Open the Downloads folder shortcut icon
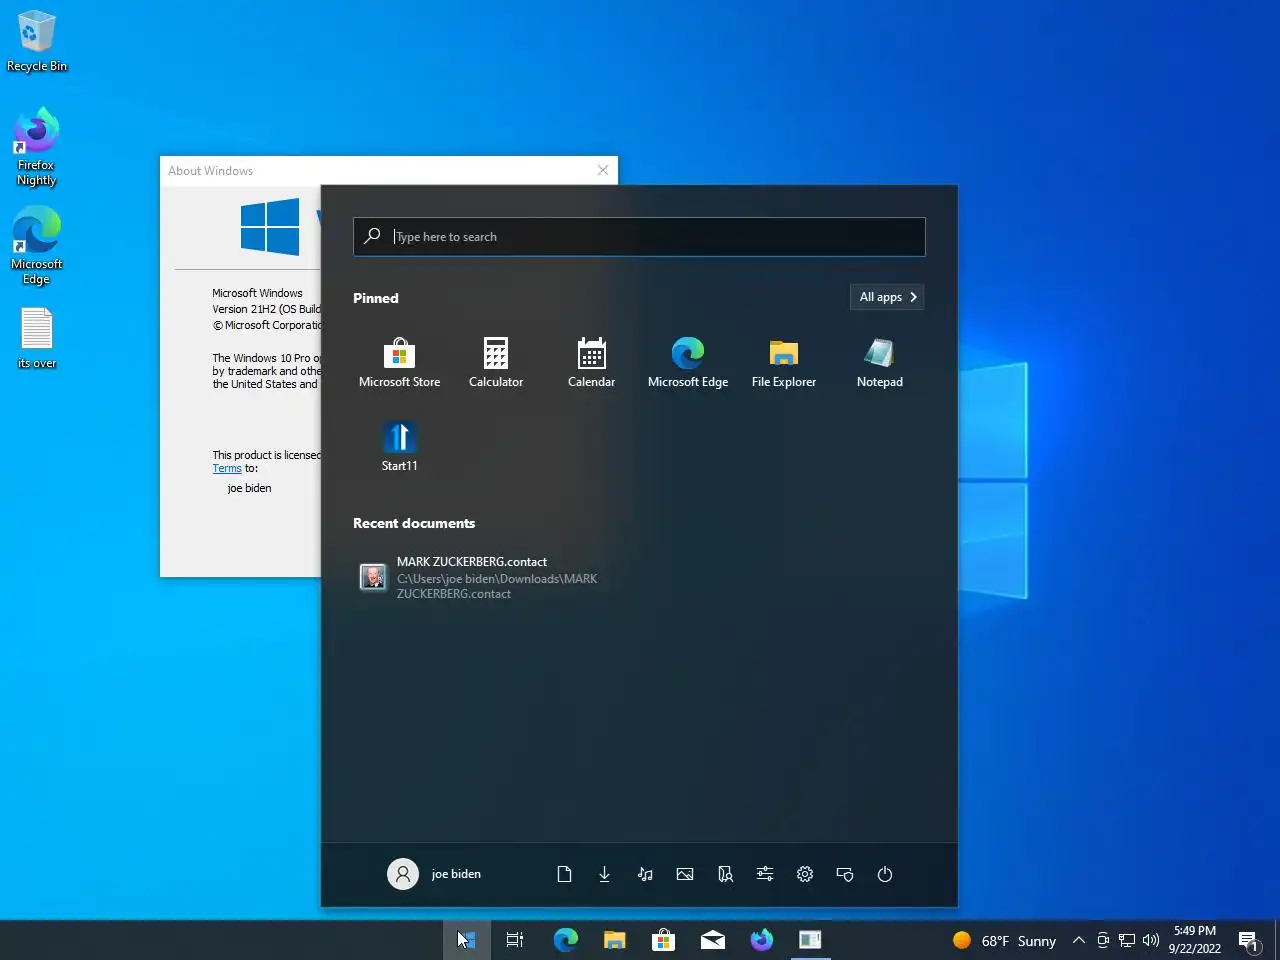The image size is (1280, 960). point(604,874)
